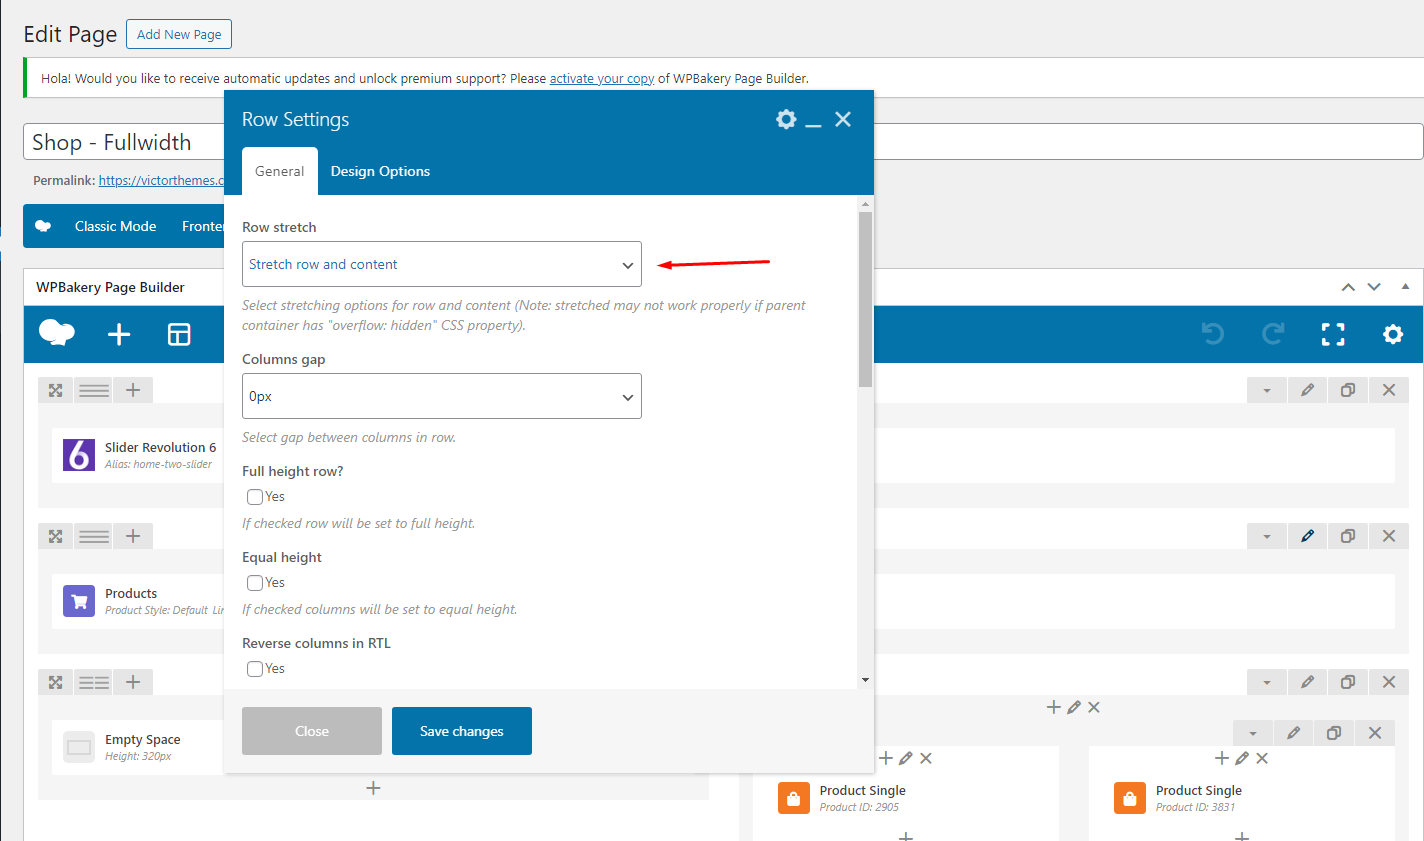The image size is (1424, 841).
Task: Click the Slider Revolution 6 element icon
Action: (79, 455)
